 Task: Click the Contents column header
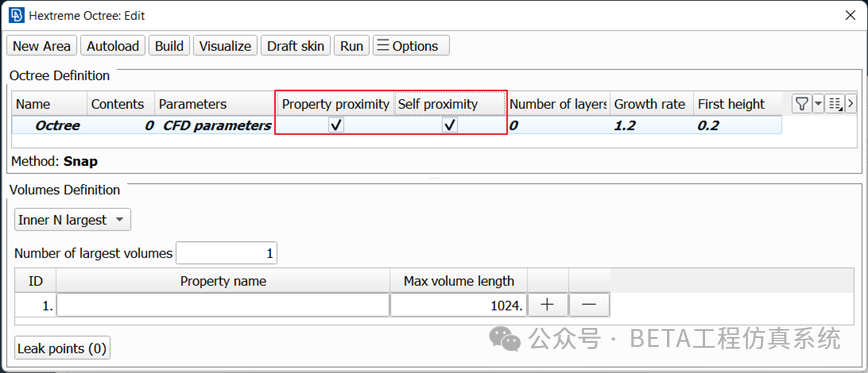pos(121,104)
